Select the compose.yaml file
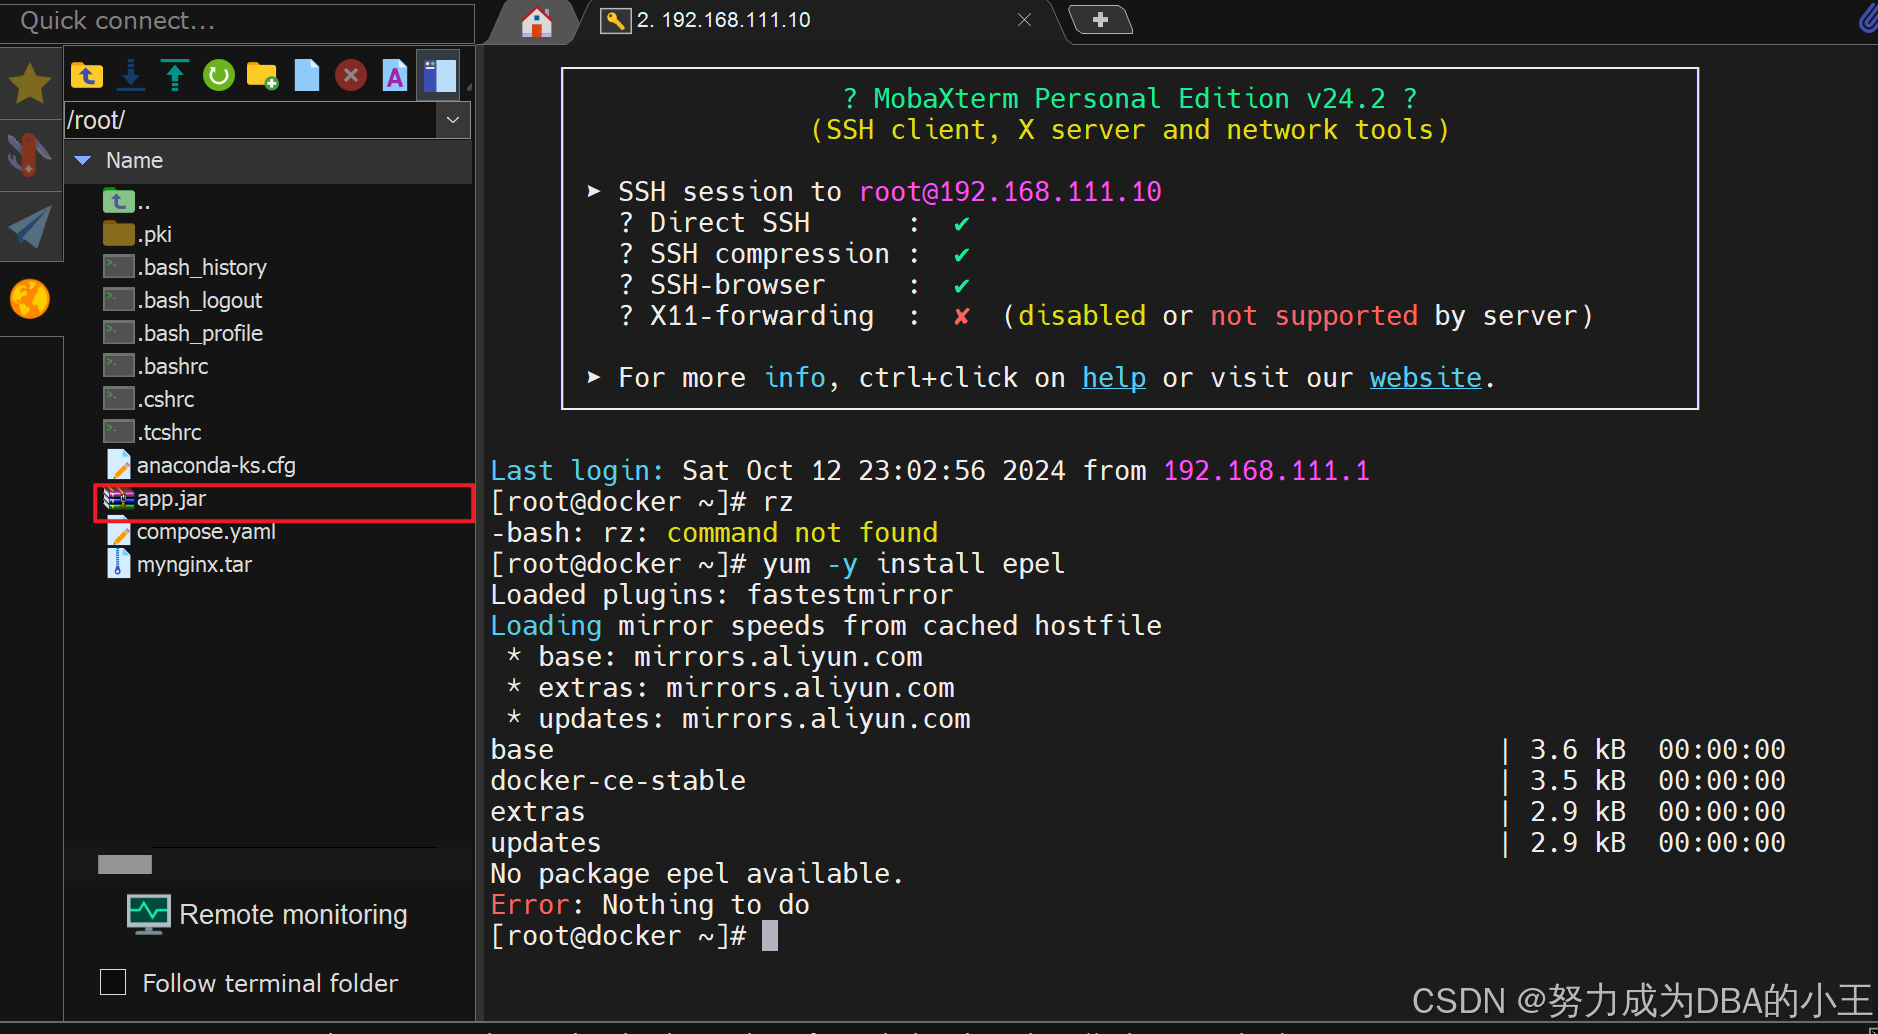Viewport: 1878px width, 1034px height. click(x=190, y=532)
